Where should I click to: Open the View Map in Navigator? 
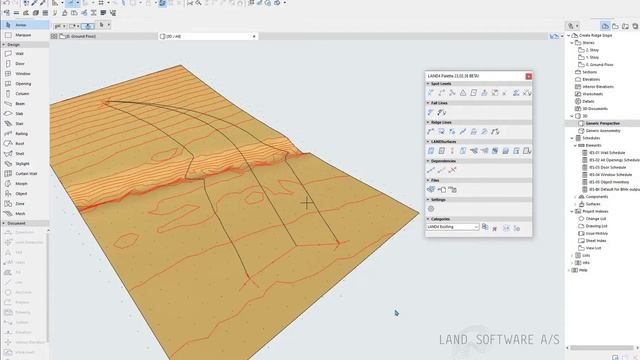pyautogui.click(x=616, y=26)
